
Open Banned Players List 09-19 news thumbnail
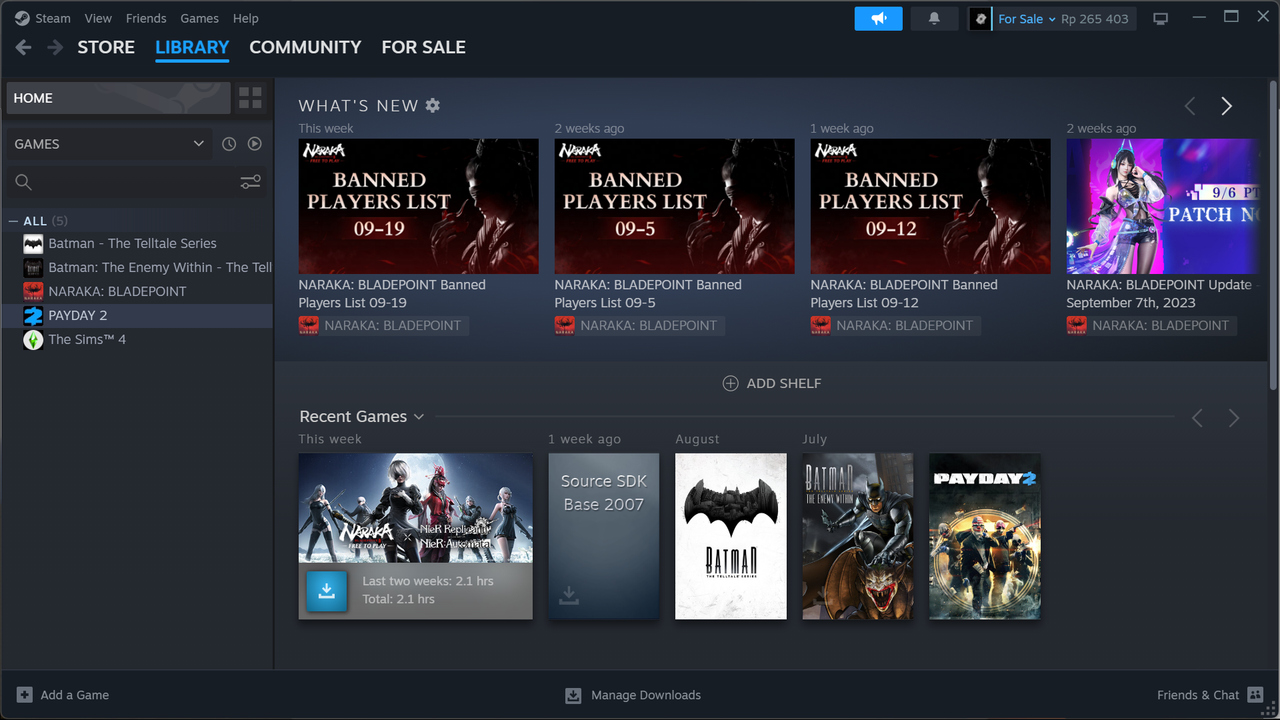pyautogui.click(x=418, y=206)
